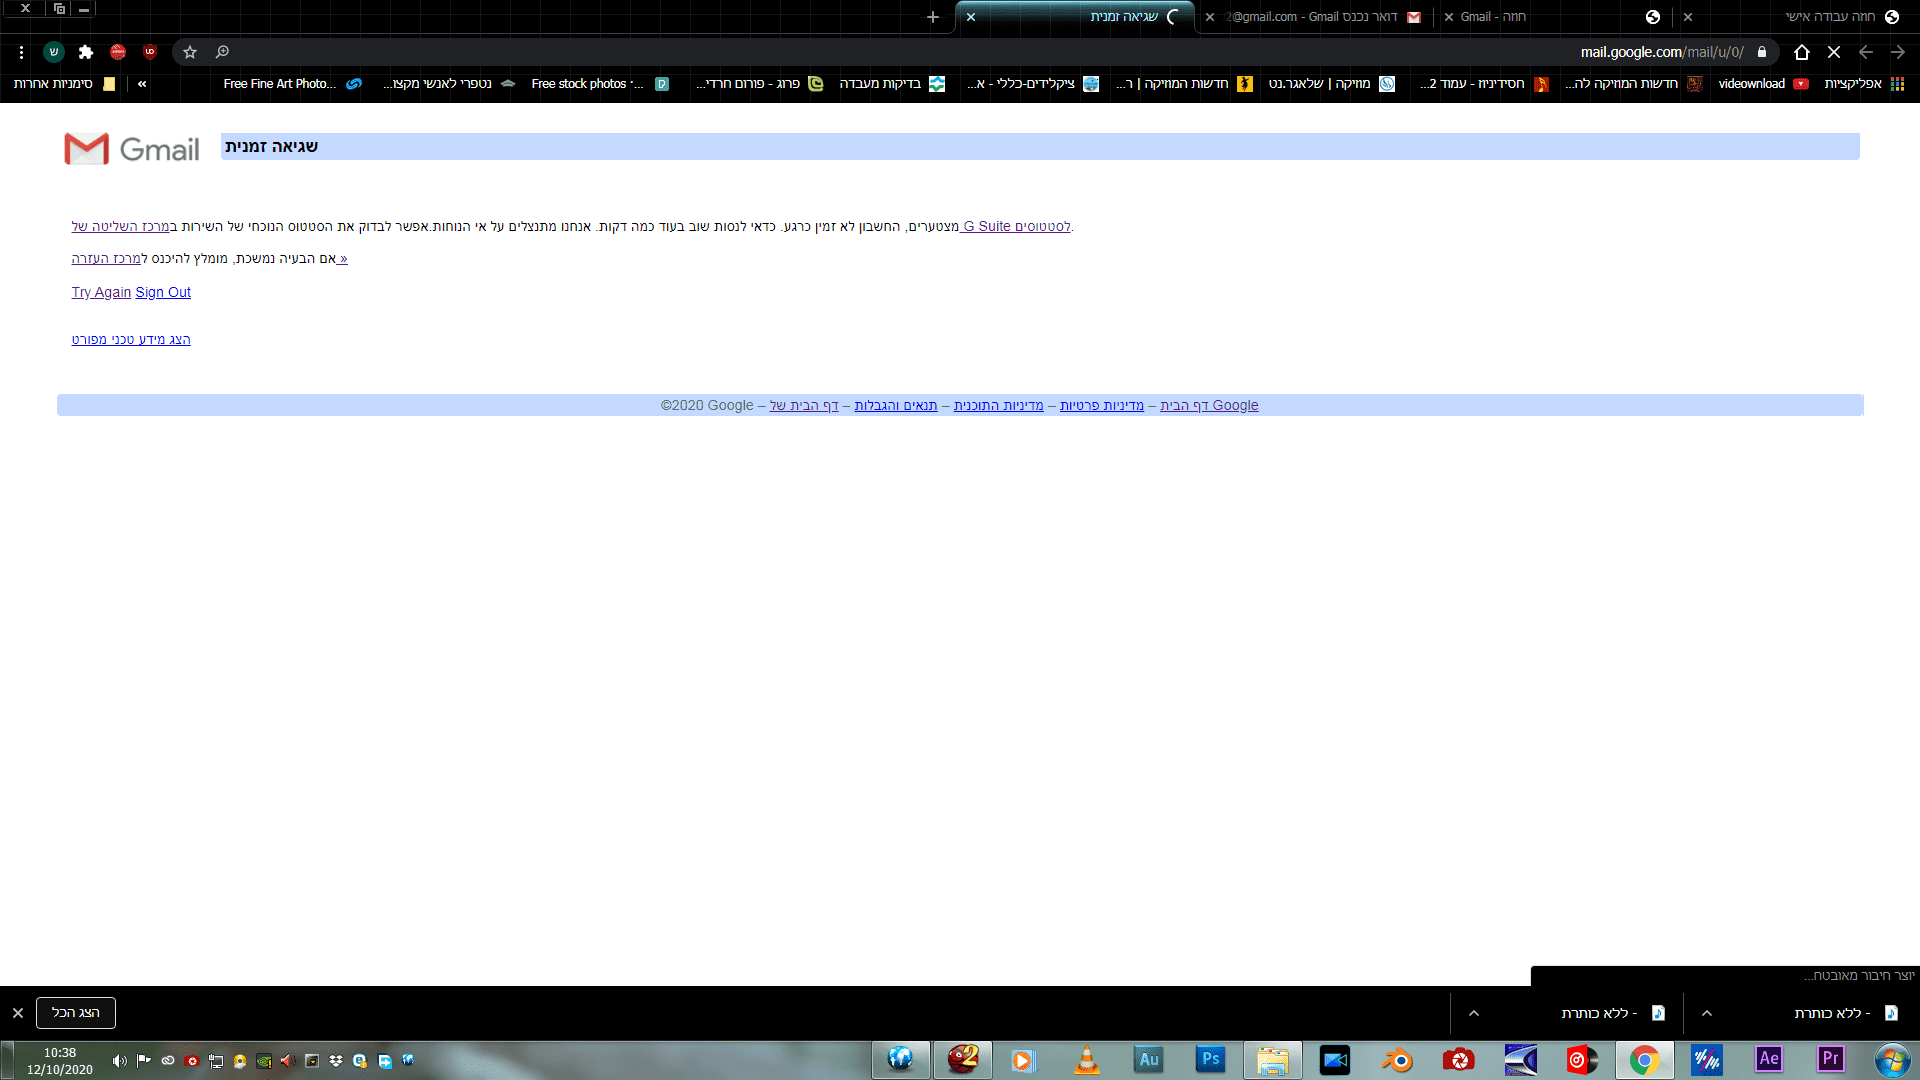
Task: Switch to the first tab (חווה עבודה אישי)
Action: click(x=1830, y=17)
